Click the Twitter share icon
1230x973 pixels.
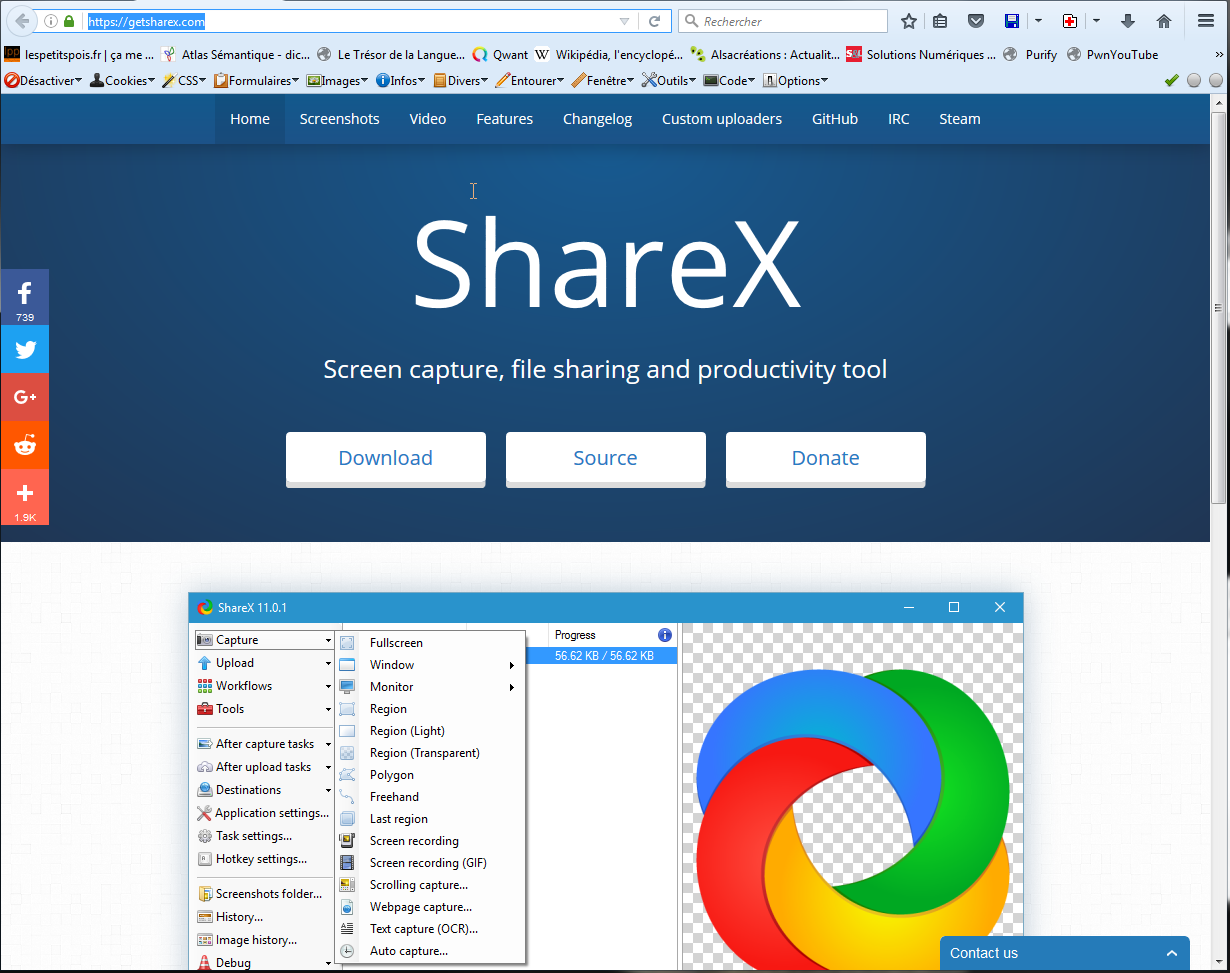pyautogui.click(x=25, y=350)
